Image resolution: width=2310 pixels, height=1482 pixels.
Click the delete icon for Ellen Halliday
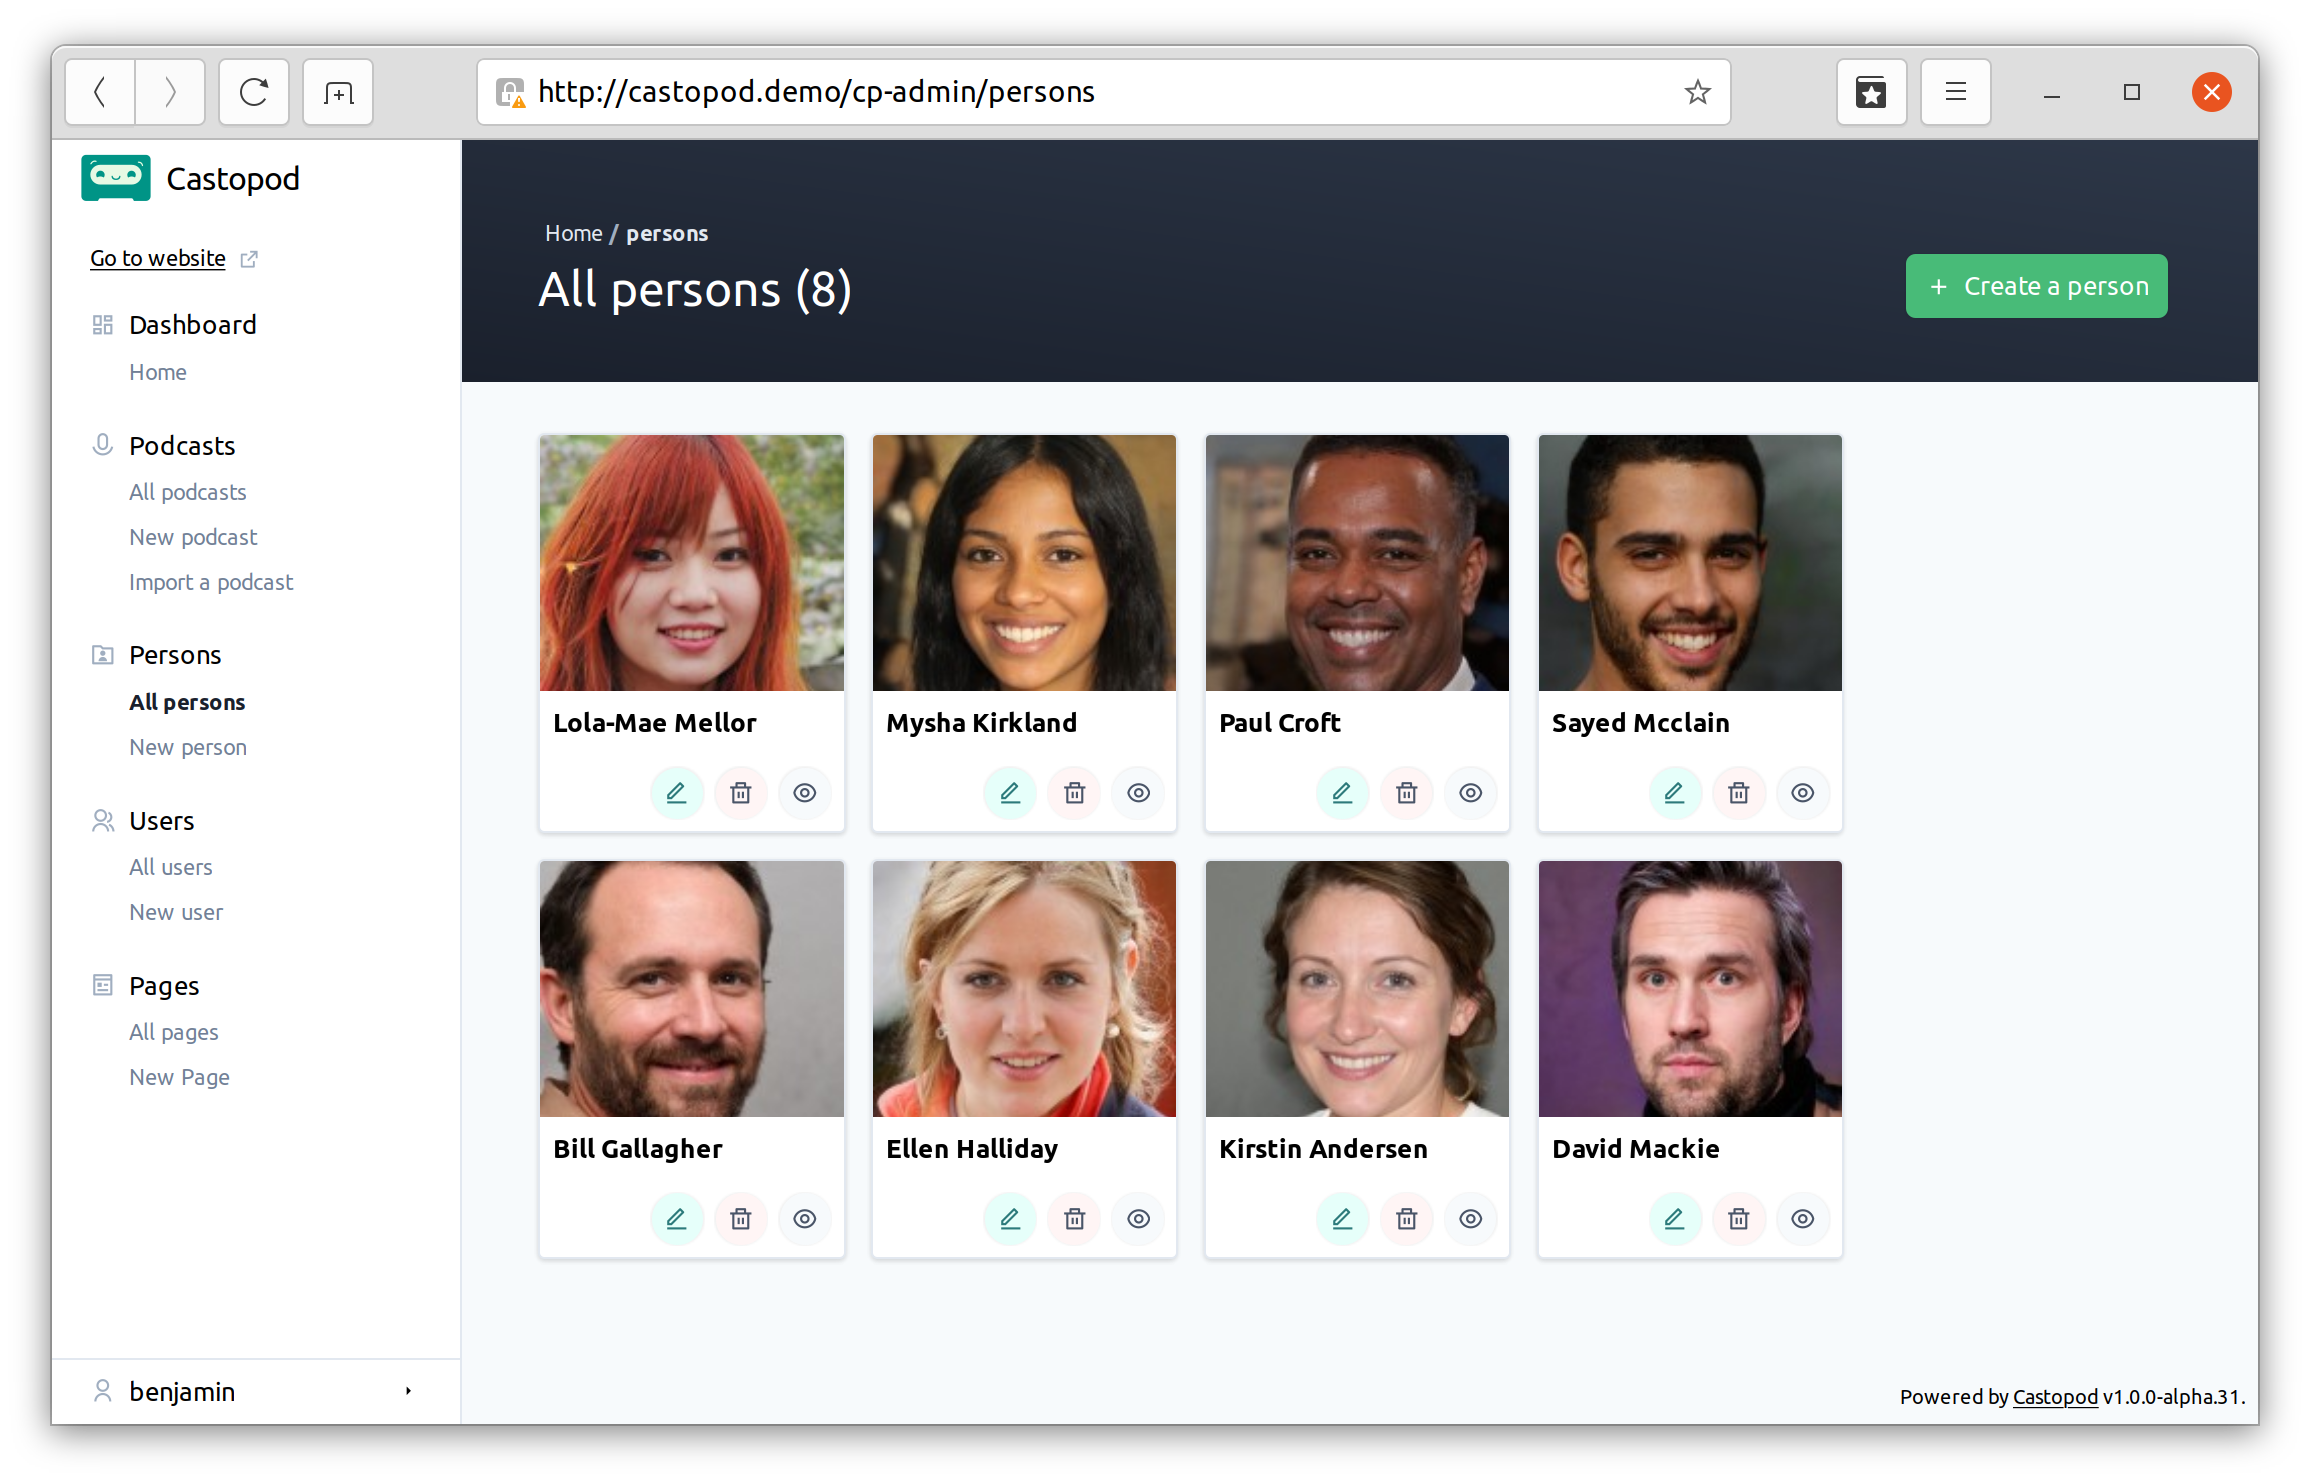(1074, 1218)
